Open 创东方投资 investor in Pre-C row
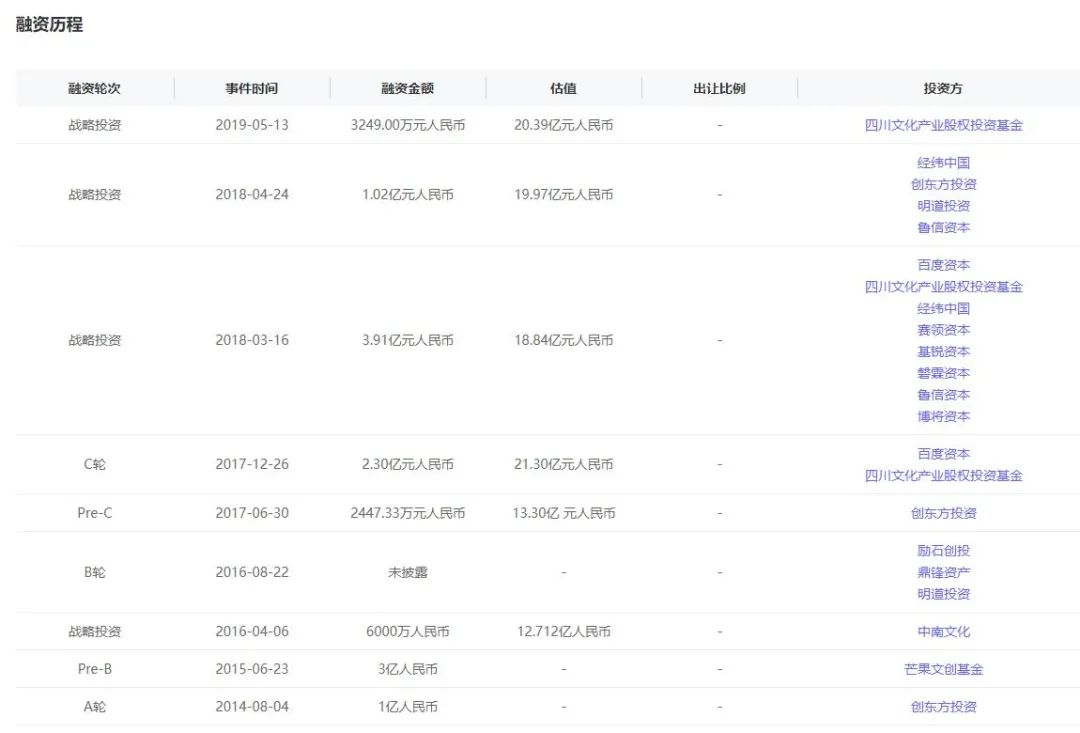This screenshot has width=1080, height=733. (x=943, y=513)
